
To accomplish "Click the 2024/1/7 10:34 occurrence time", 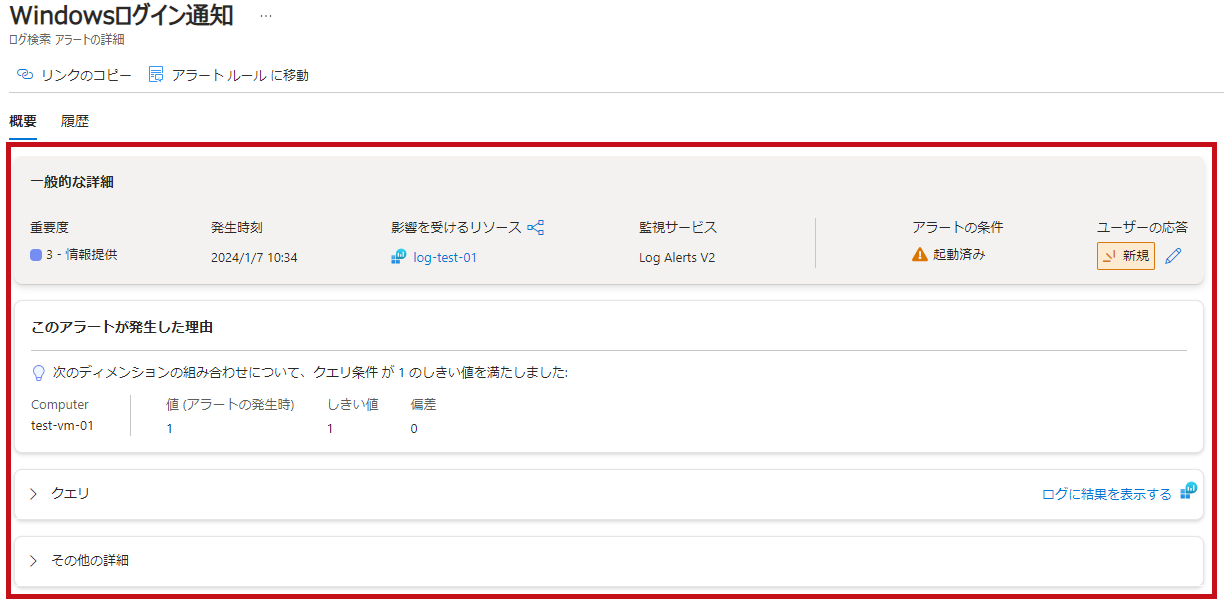I will (254, 257).
